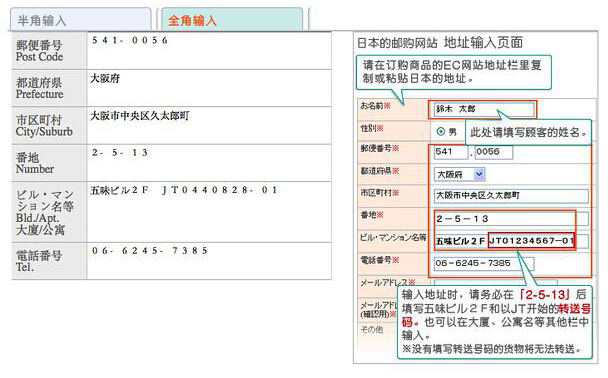608x378 pixels.
Task: Select the 番地 value 2-5-13 in the table
Action: click(120, 153)
